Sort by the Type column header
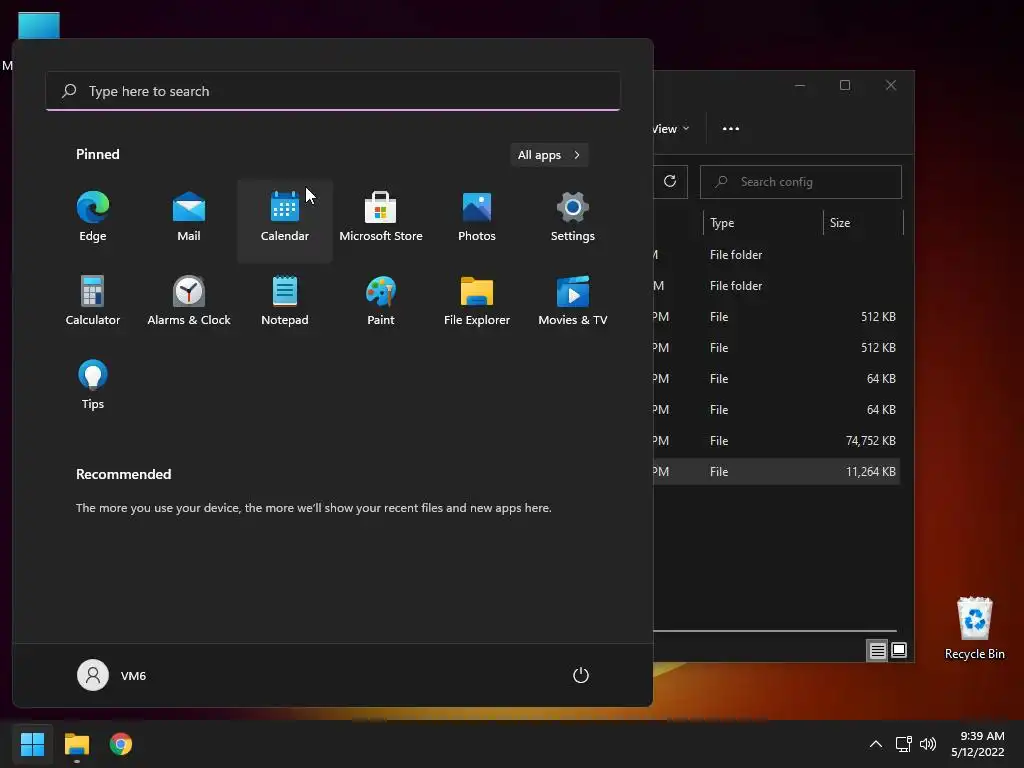This screenshot has height=768, width=1024. [x=763, y=223]
